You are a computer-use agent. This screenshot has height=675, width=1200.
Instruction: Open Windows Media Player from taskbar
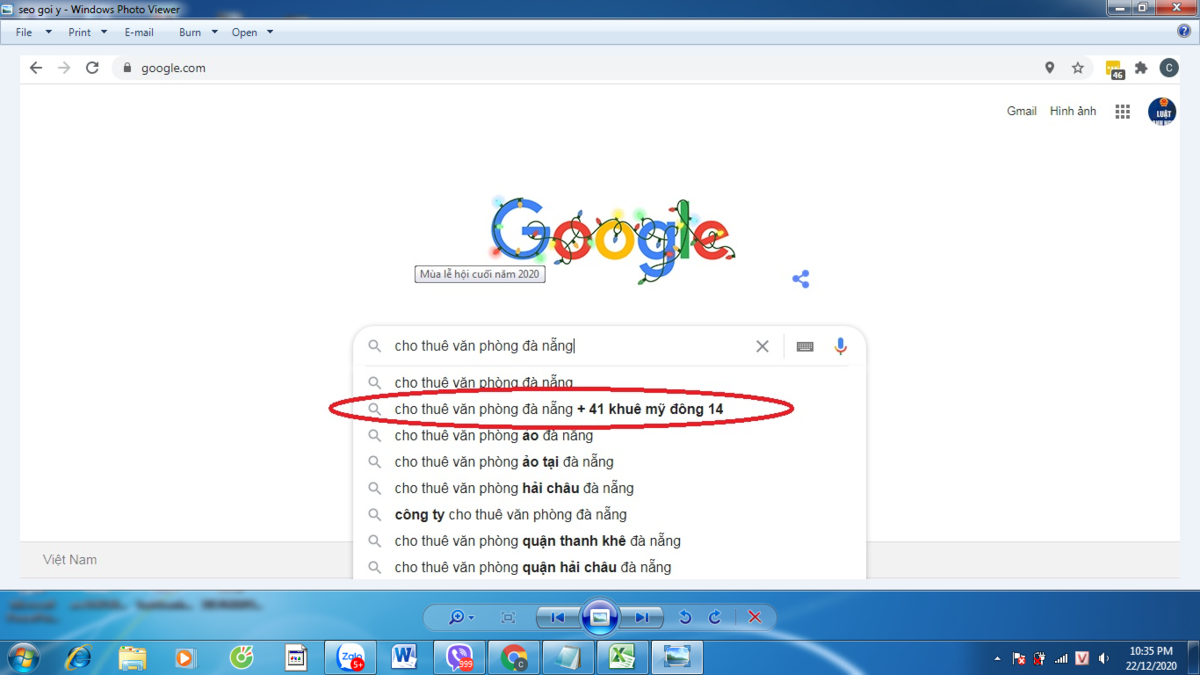click(x=186, y=658)
